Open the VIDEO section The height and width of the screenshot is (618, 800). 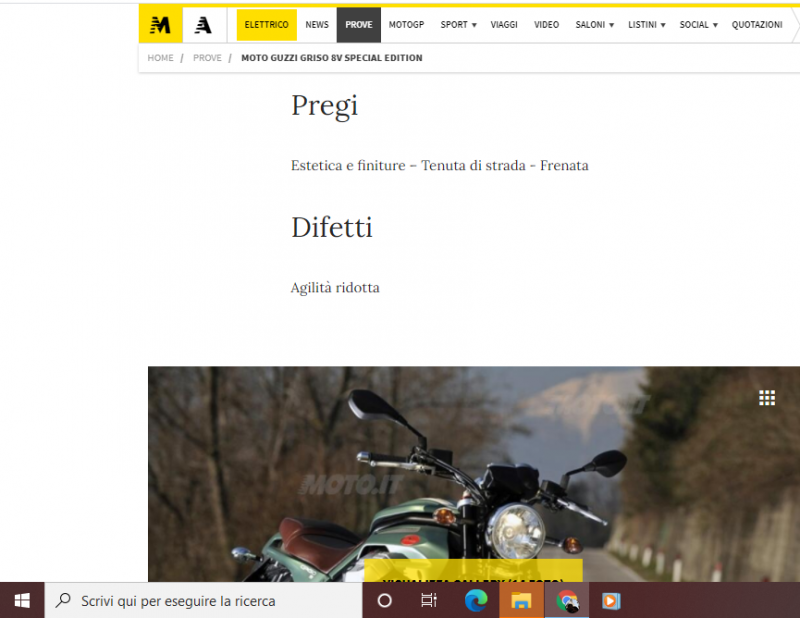(546, 24)
